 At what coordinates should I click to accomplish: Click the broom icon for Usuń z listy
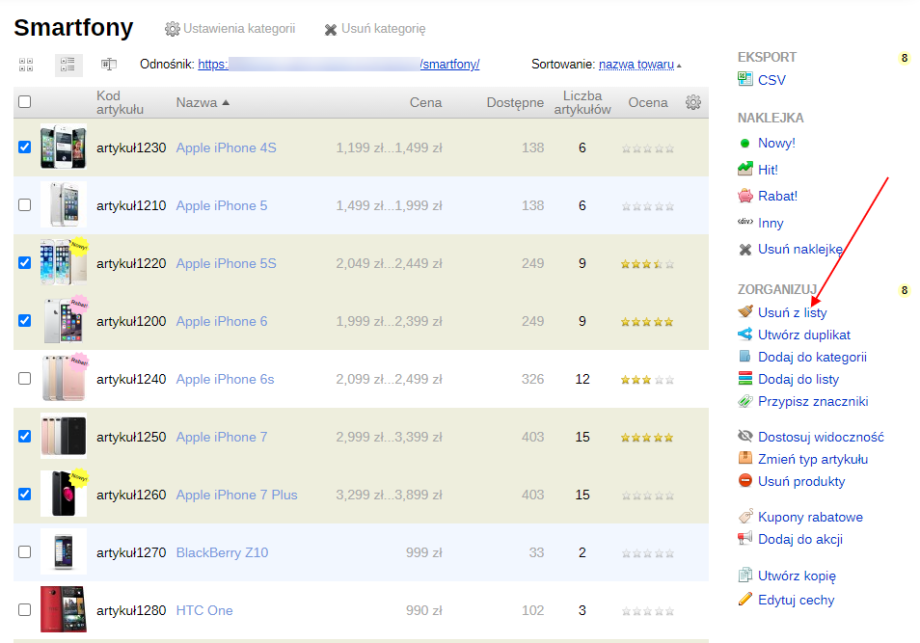tap(745, 312)
